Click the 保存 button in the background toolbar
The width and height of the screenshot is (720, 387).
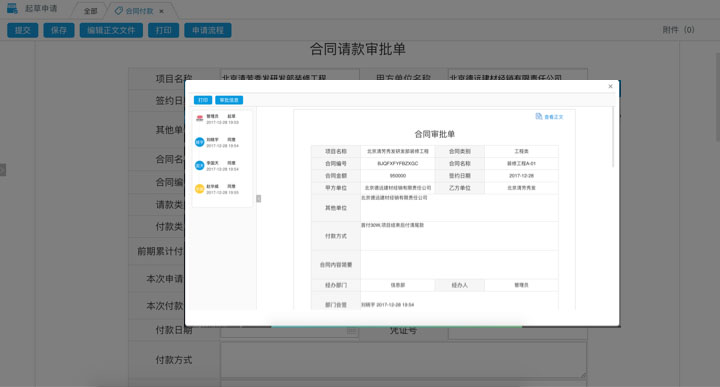coord(59,30)
